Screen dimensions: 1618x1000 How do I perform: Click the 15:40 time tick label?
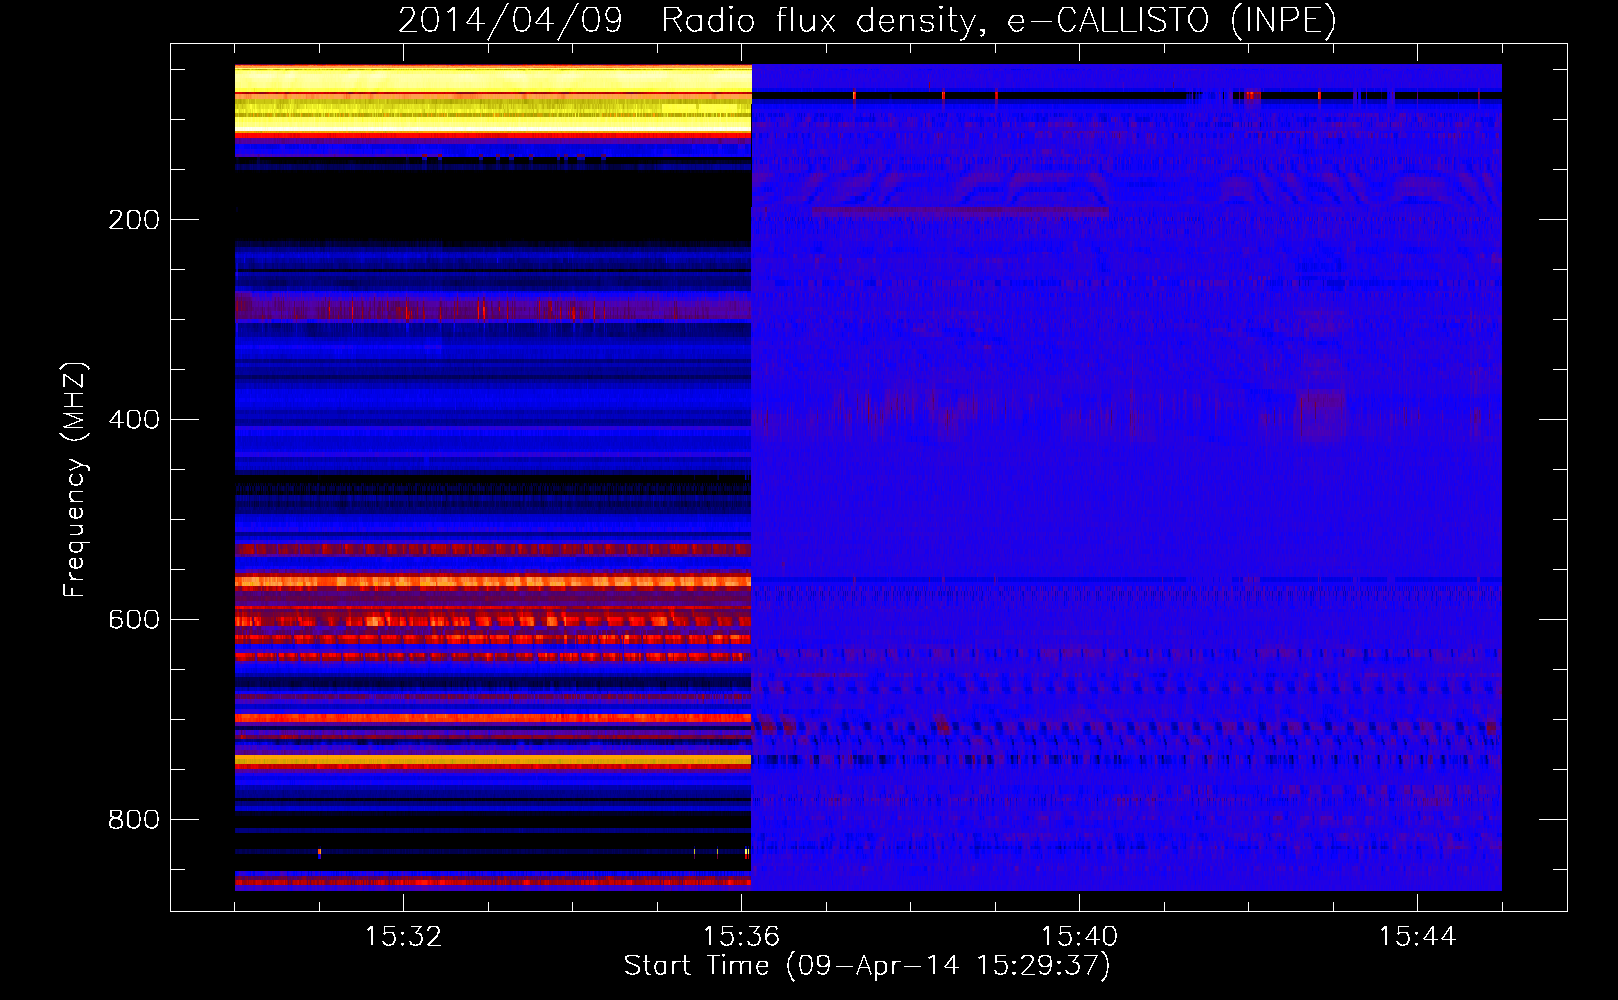click(1079, 937)
